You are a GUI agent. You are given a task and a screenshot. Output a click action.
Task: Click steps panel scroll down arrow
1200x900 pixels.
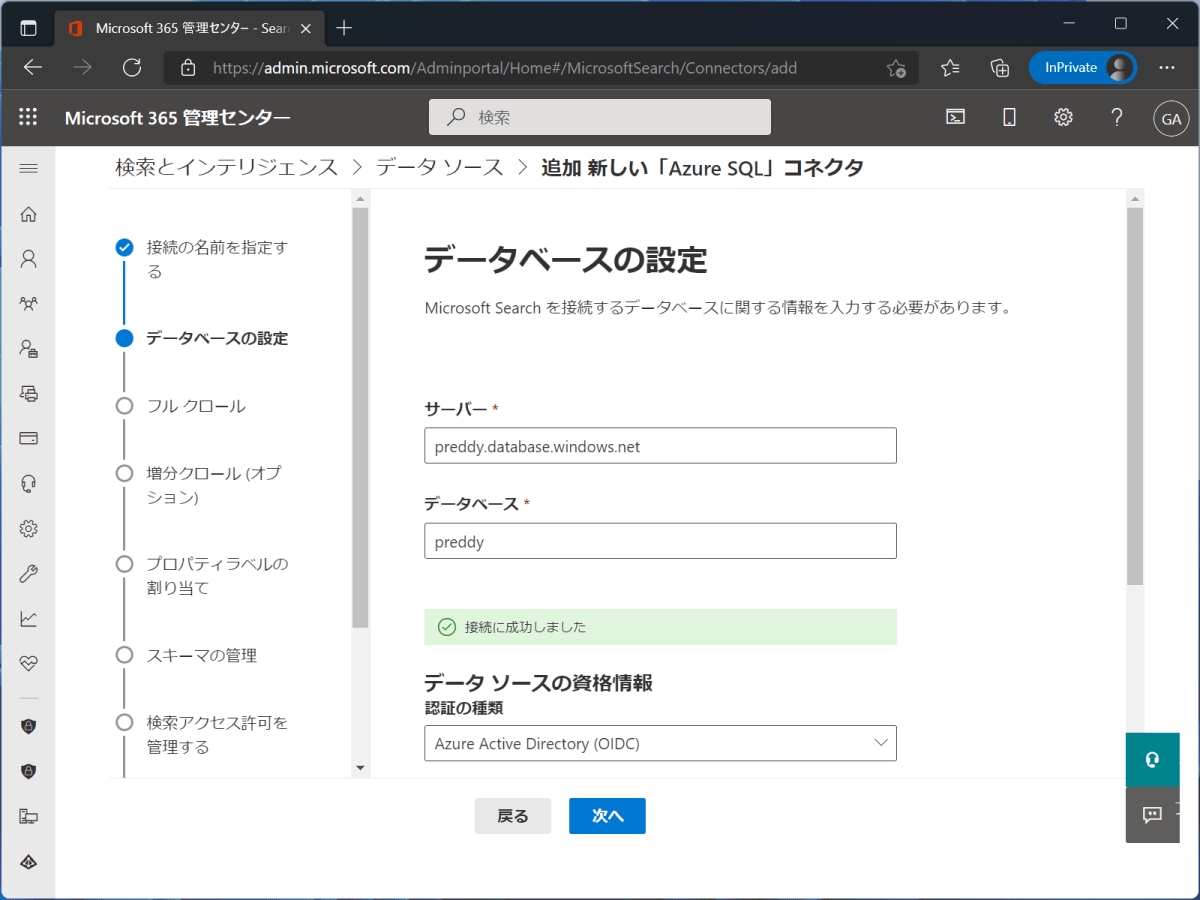click(360, 767)
